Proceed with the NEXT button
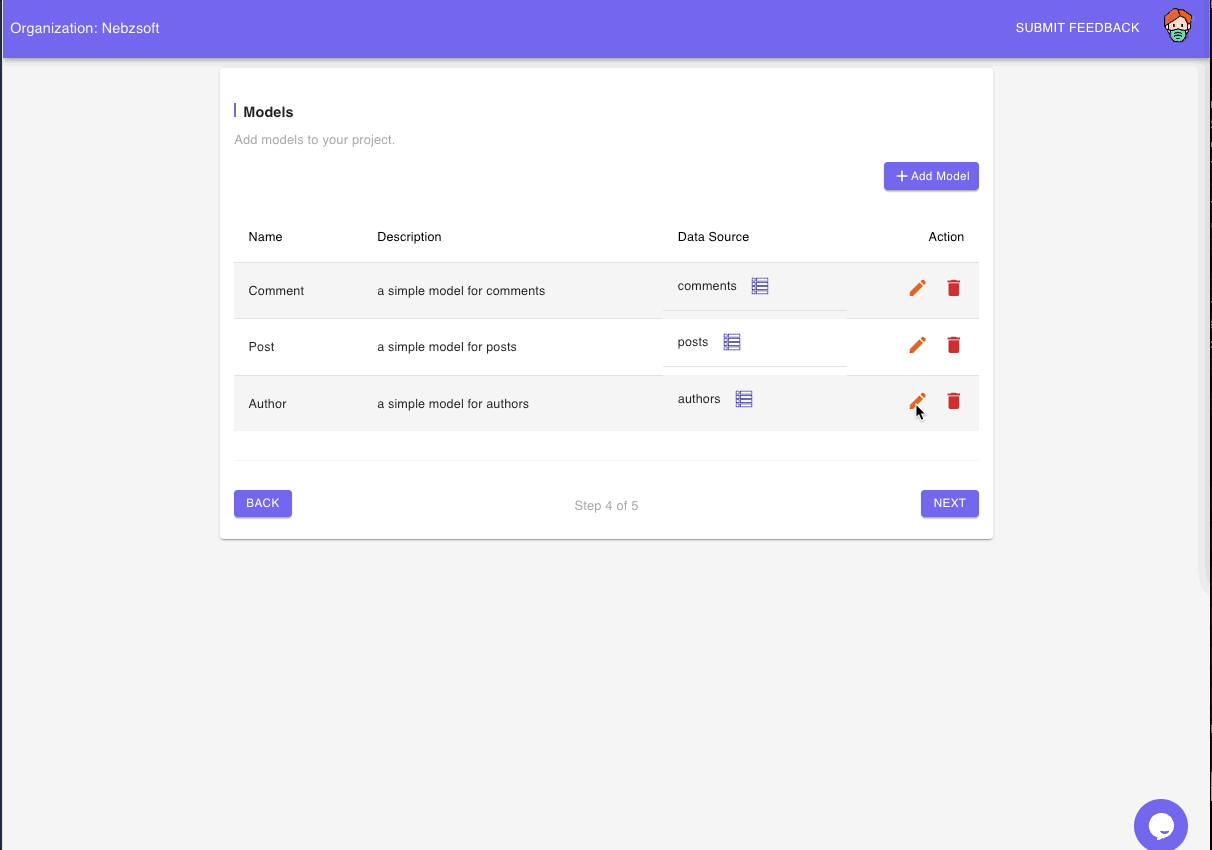 click(950, 503)
